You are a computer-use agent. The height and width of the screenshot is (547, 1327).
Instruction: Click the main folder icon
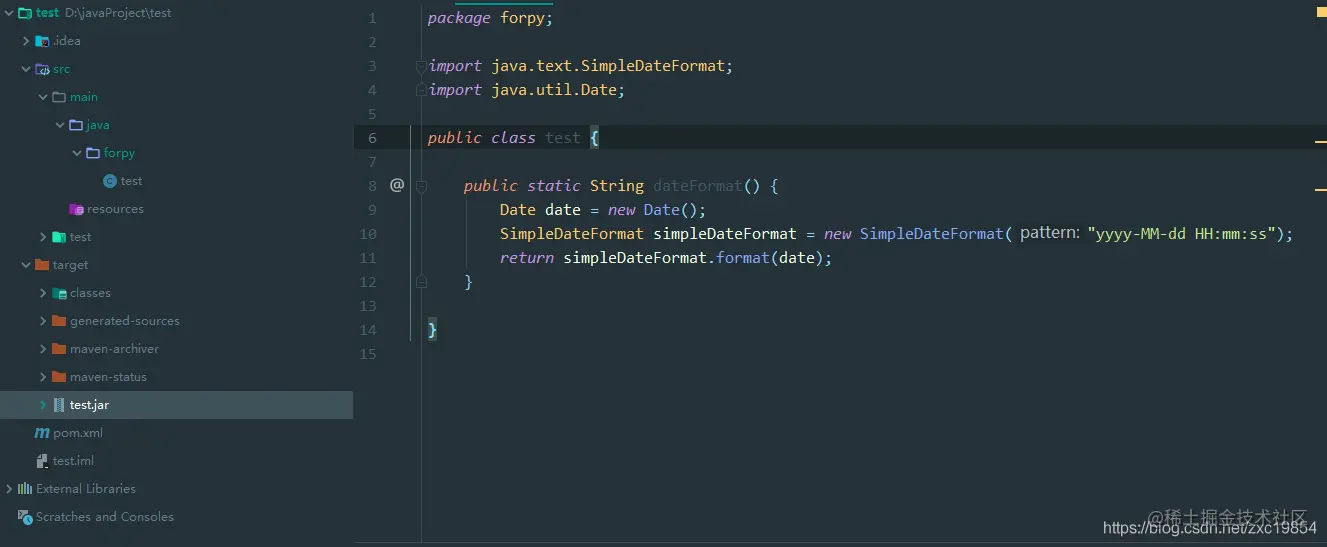59,97
